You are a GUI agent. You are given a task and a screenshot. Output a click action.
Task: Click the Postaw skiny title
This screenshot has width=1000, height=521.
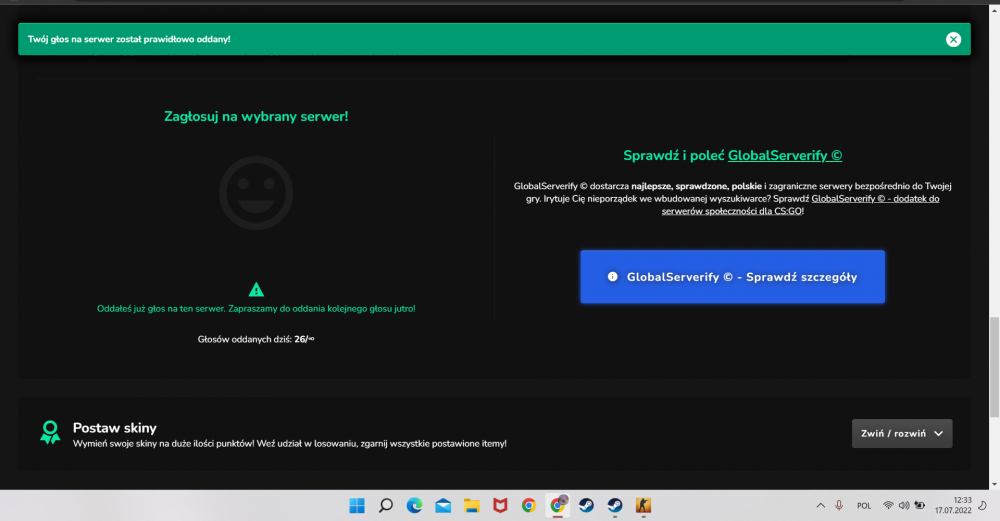click(x=114, y=428)
